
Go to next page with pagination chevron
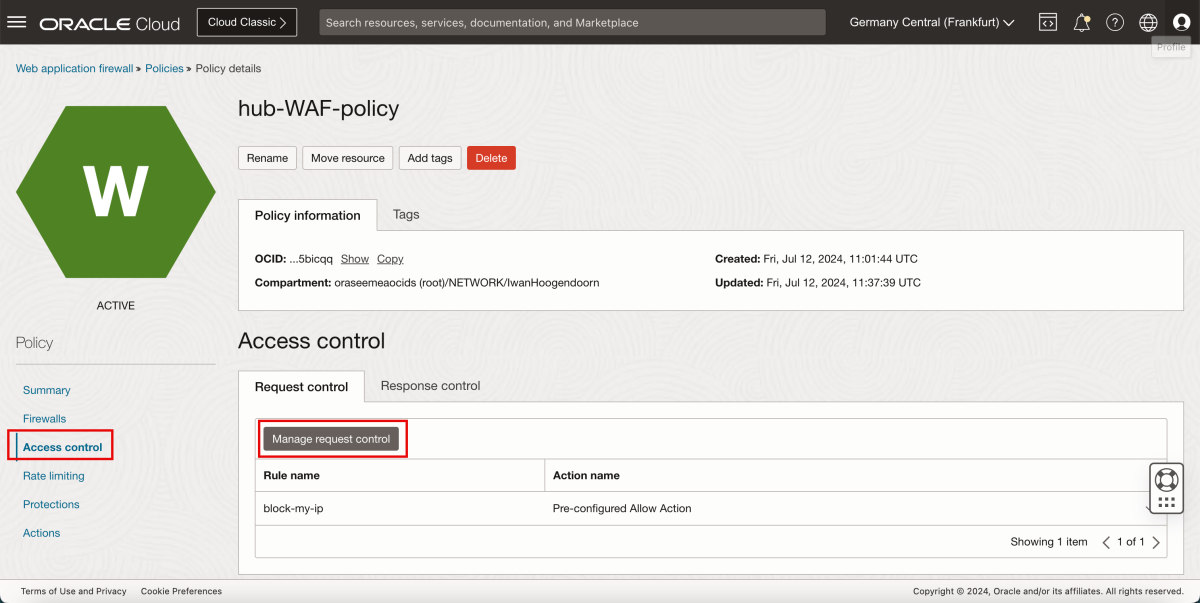click(1155, 541)
